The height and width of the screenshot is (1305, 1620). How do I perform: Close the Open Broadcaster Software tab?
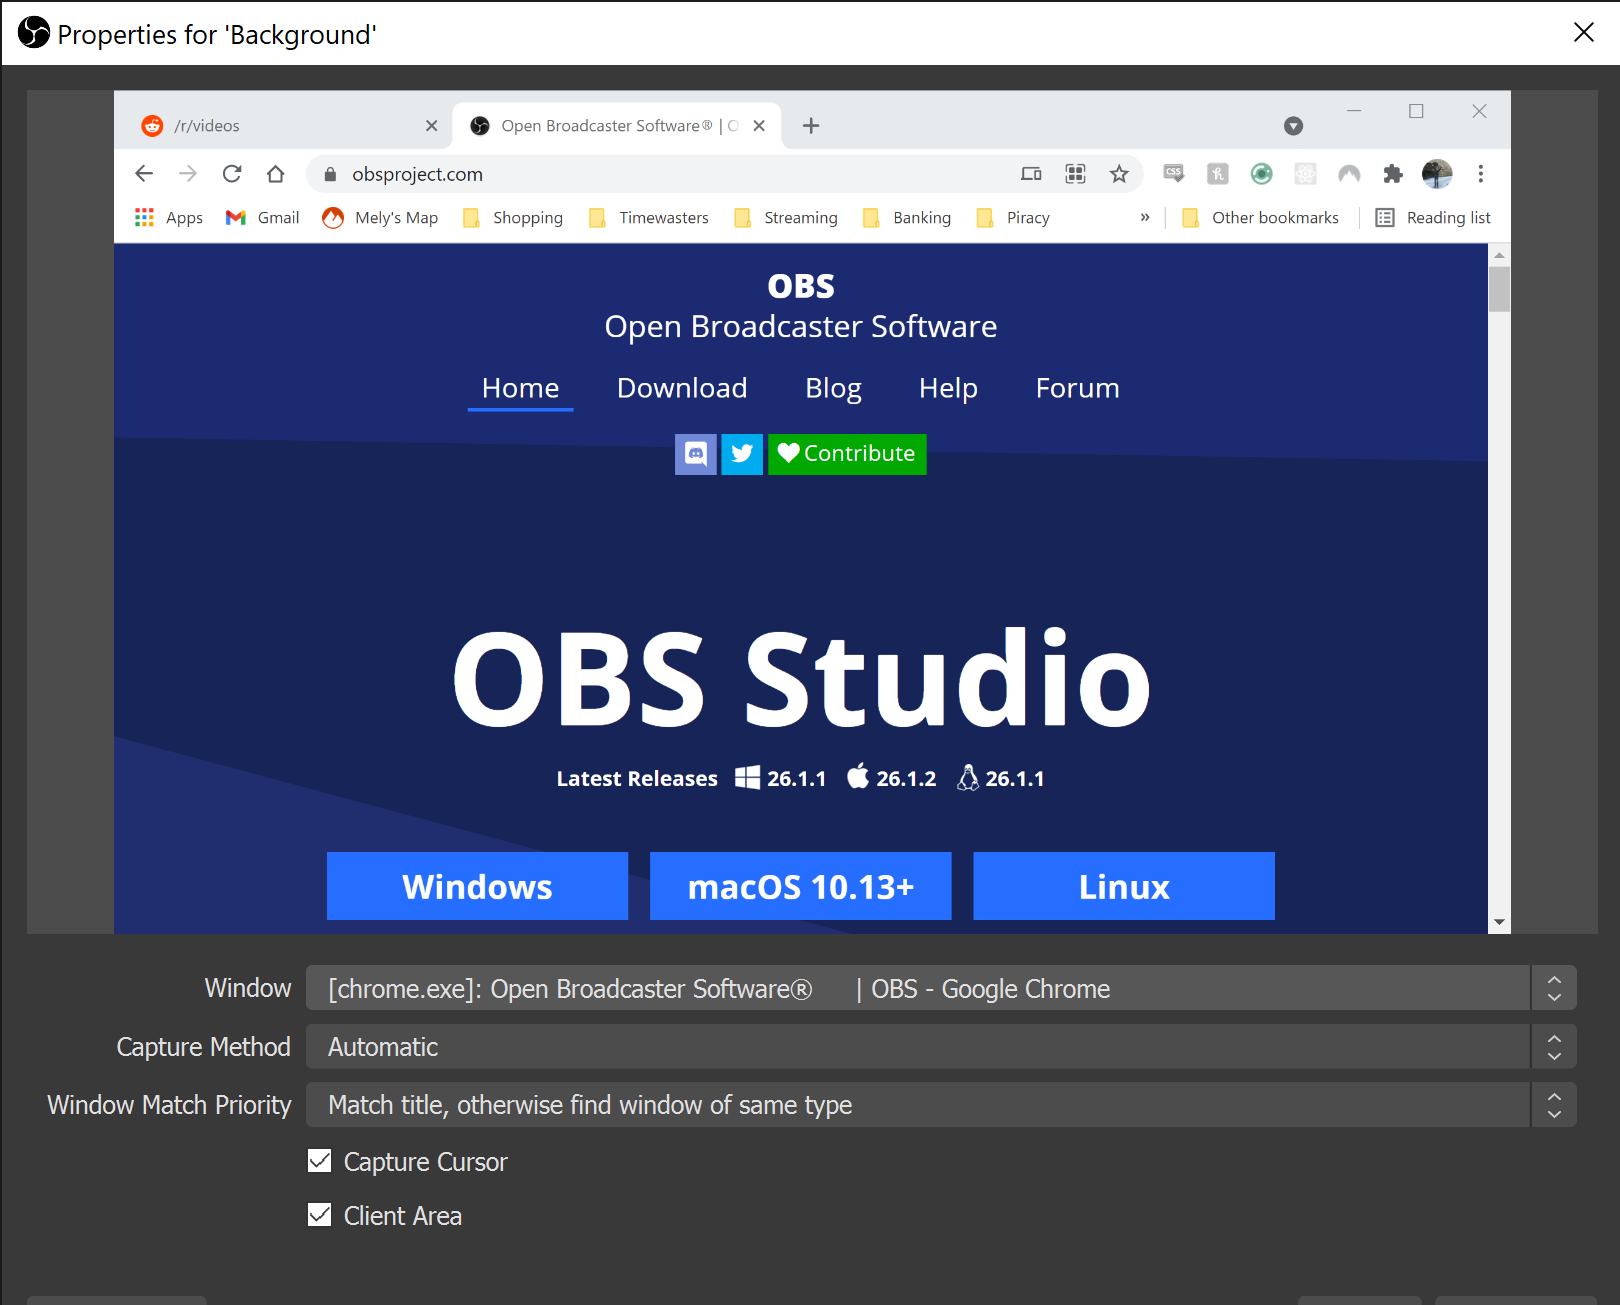[x=759, y=125]
